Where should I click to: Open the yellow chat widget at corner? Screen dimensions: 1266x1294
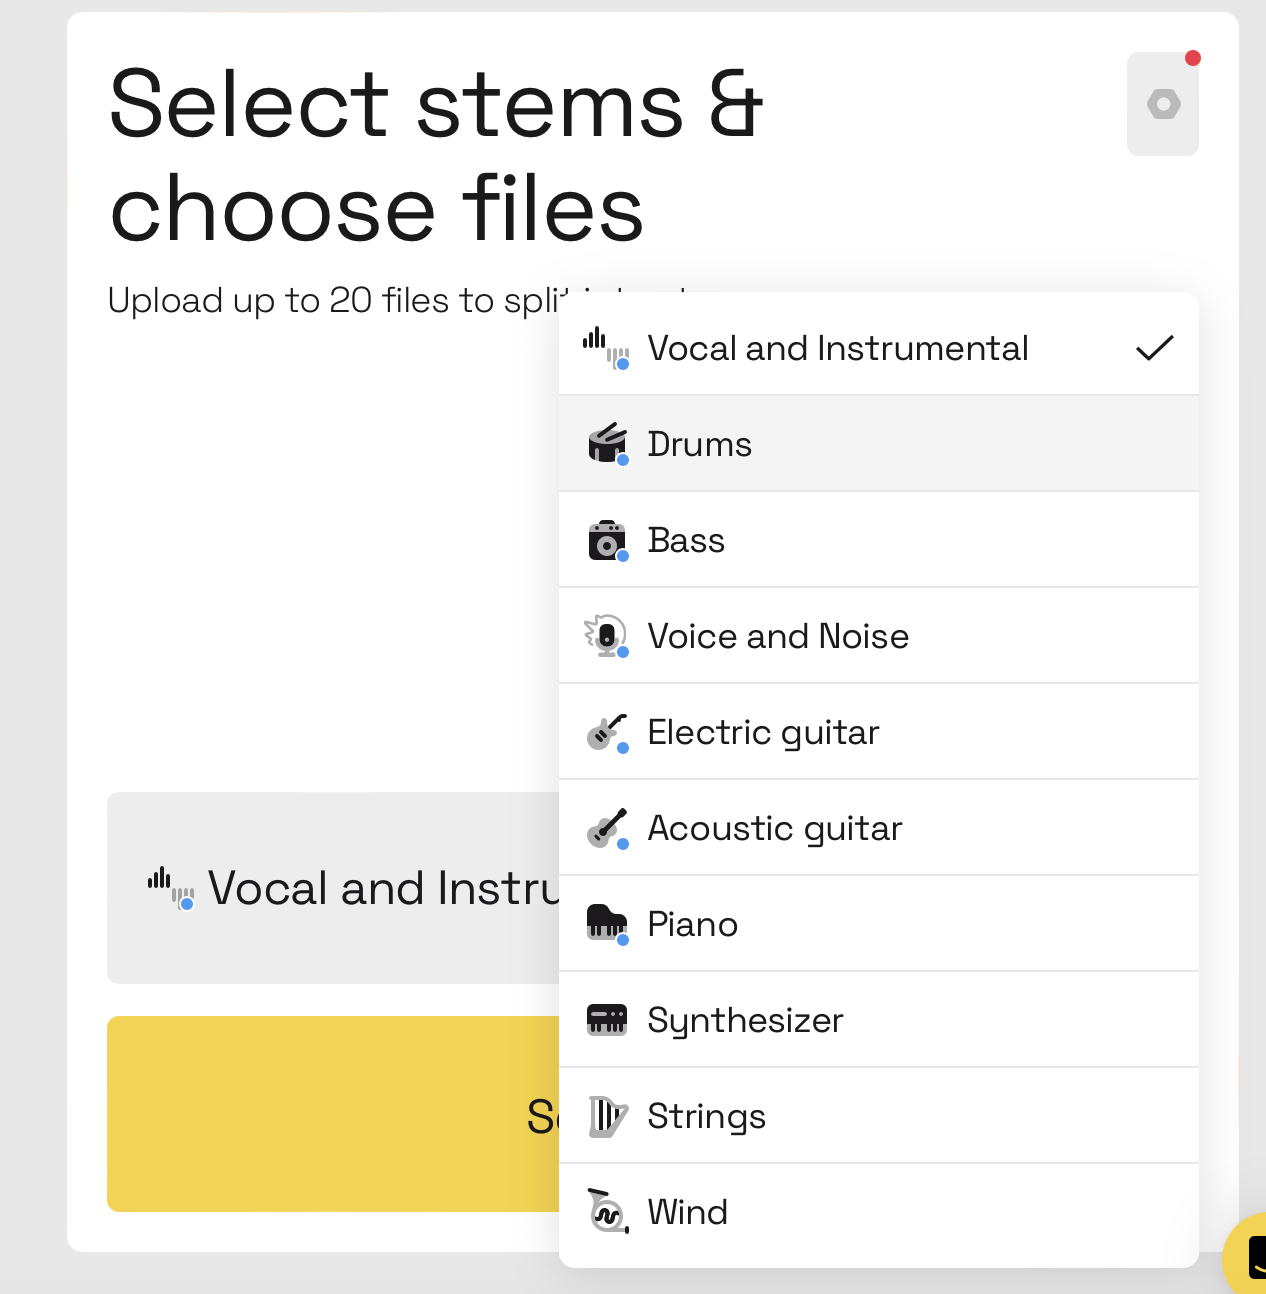[1246, 1254]
